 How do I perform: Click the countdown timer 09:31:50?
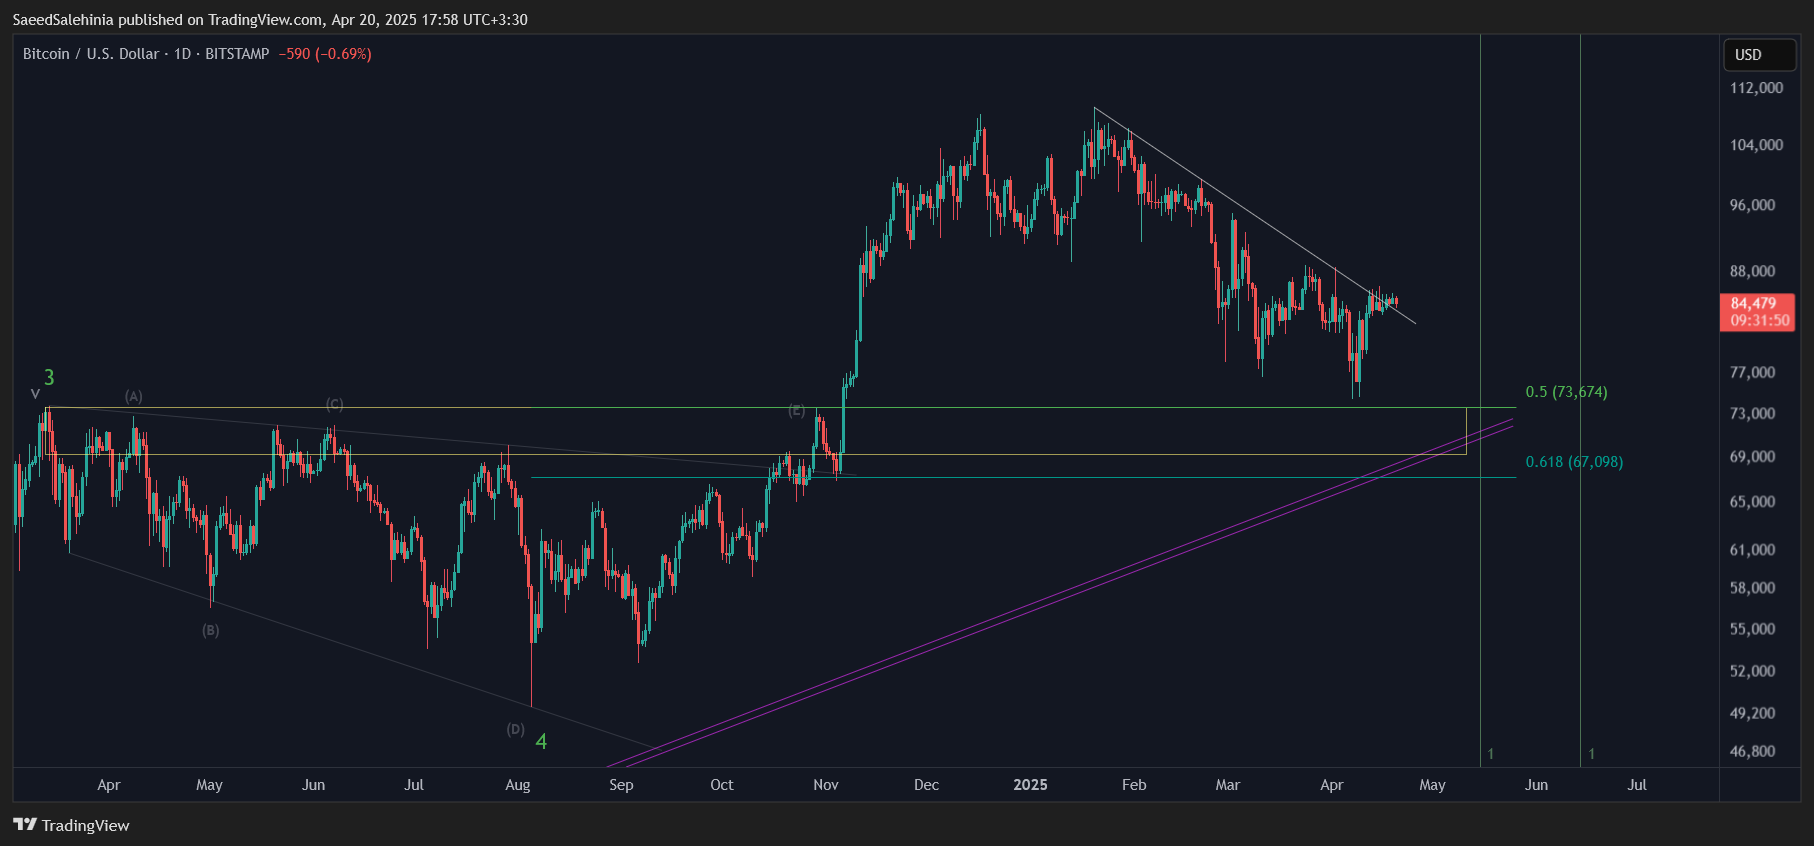(1760, 320)
